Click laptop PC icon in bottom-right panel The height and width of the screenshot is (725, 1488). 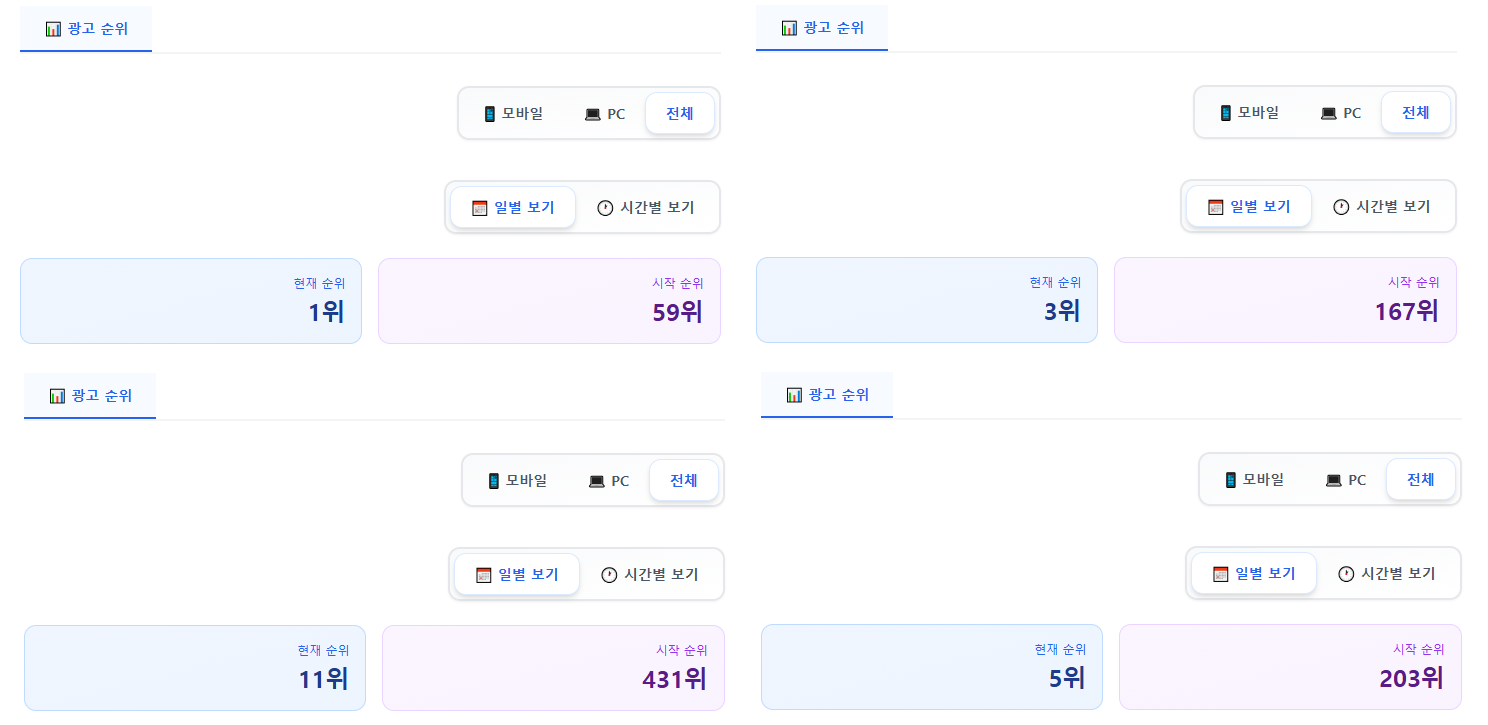pos(1333,480)
